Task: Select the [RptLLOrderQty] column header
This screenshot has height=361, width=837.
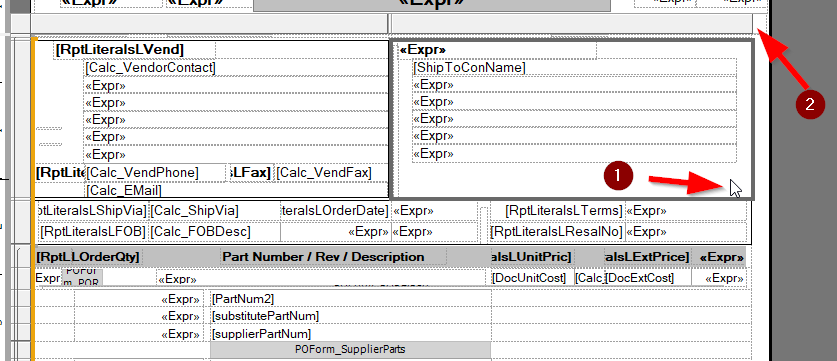Action: (x=88, y=257)
